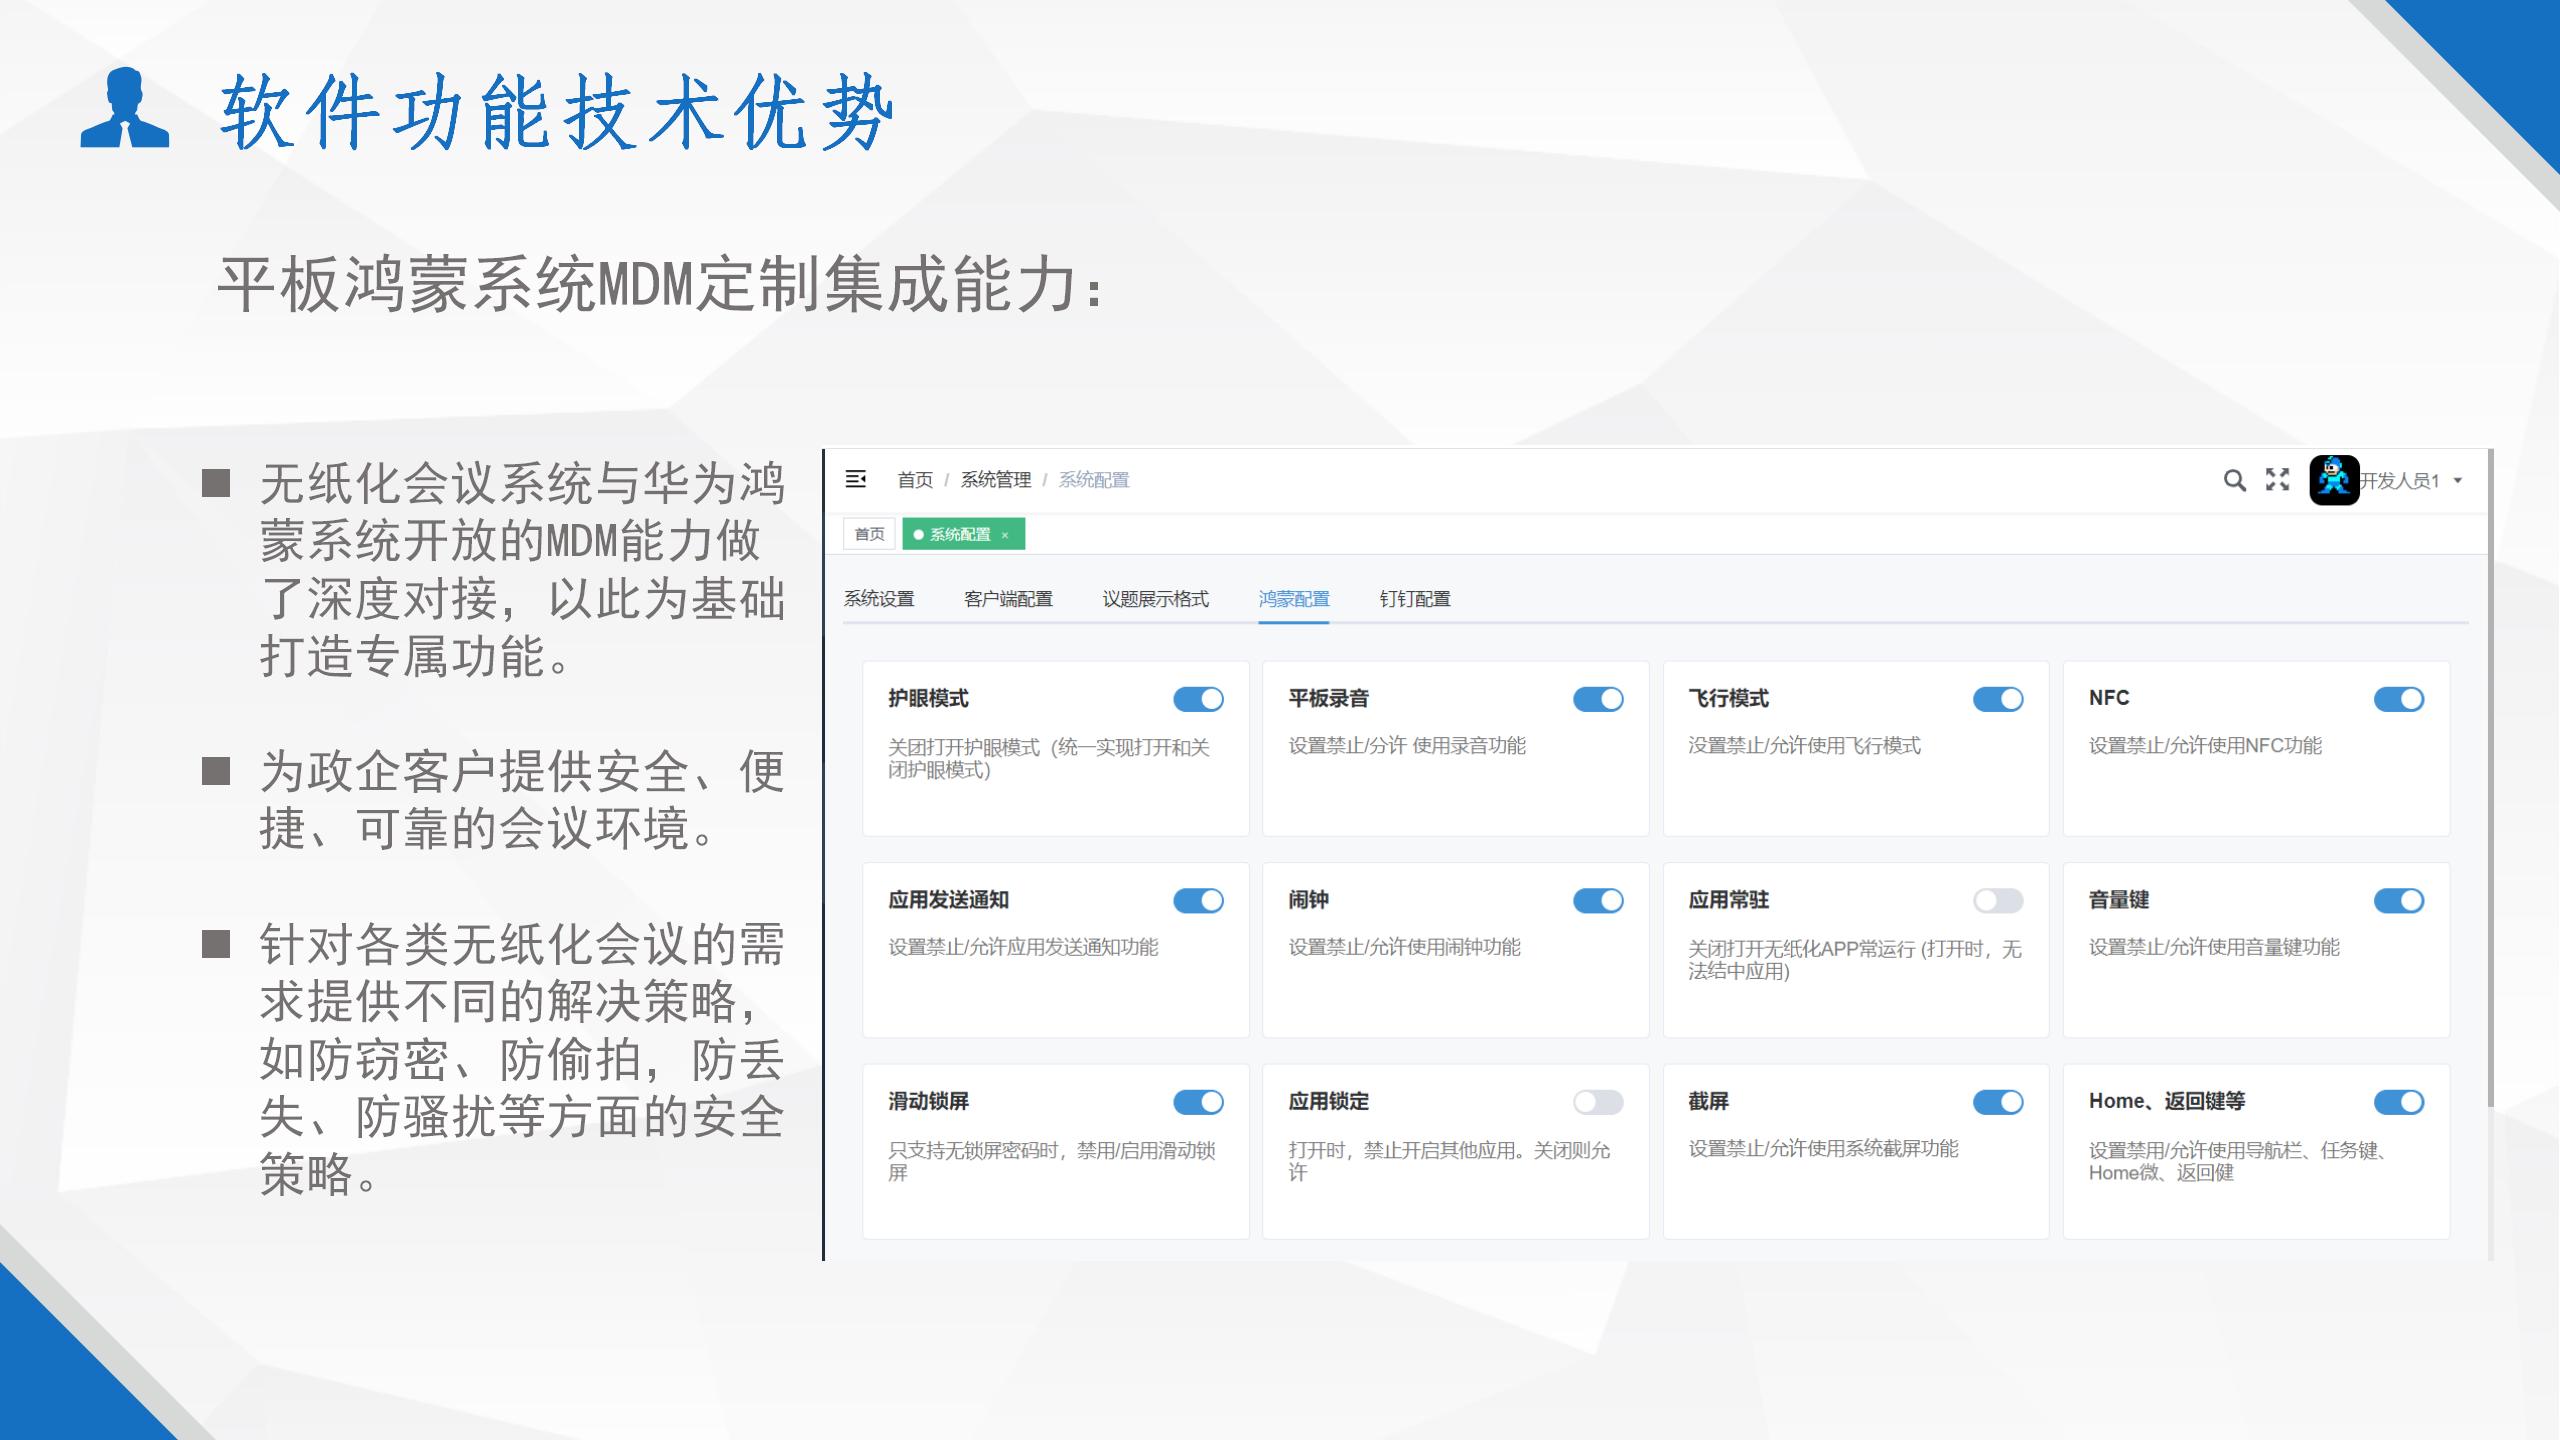
Task: Click the vertical scrollbar on right edge
Action: point(2490,780)
